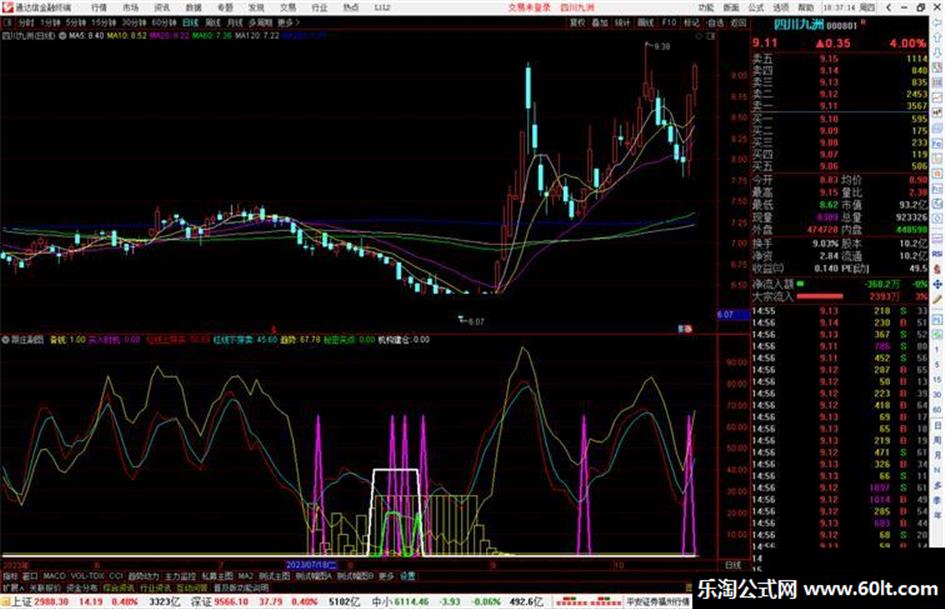This screenshot has width=945, height=609.
Task: Select the 月线 monthly period tab
Action: click(234, 22)
